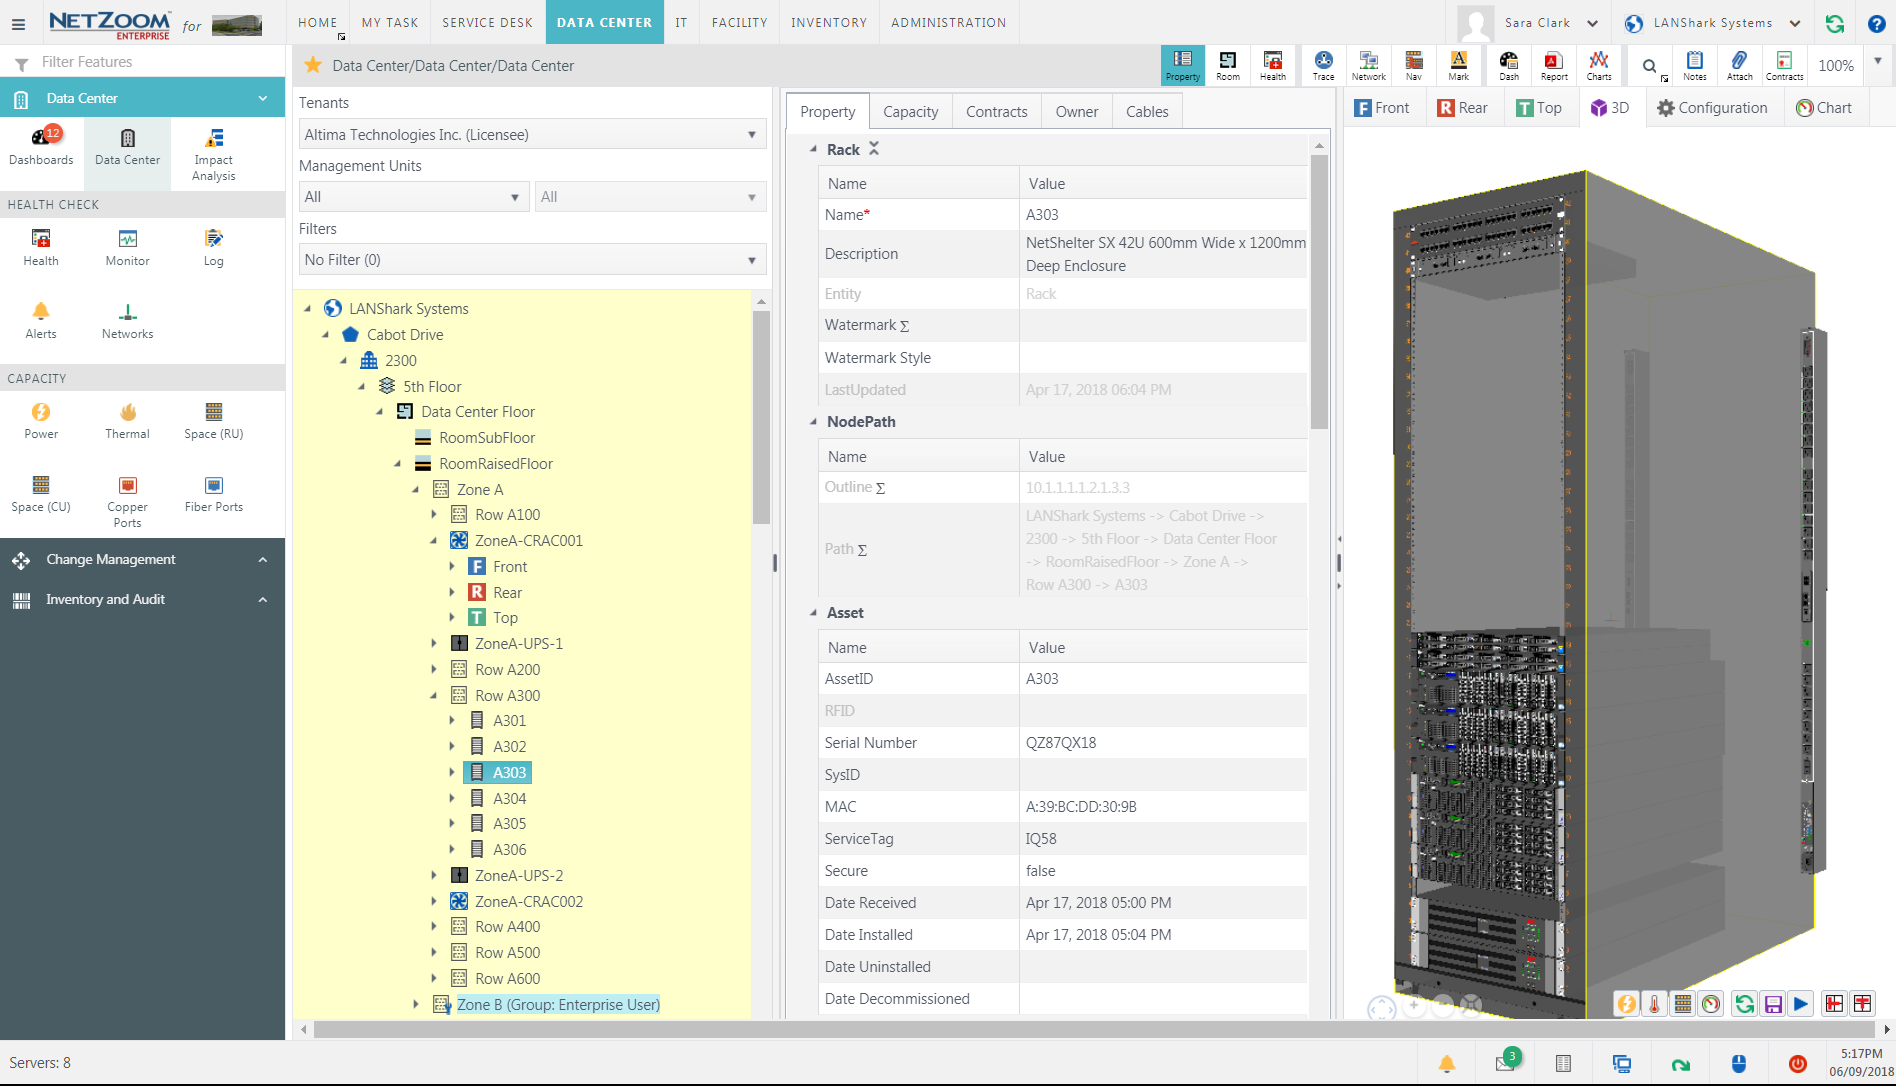This screenshot has height=1086, width=1896.
Task: Open the blue help question mark icon
Action: [1876, 23]
